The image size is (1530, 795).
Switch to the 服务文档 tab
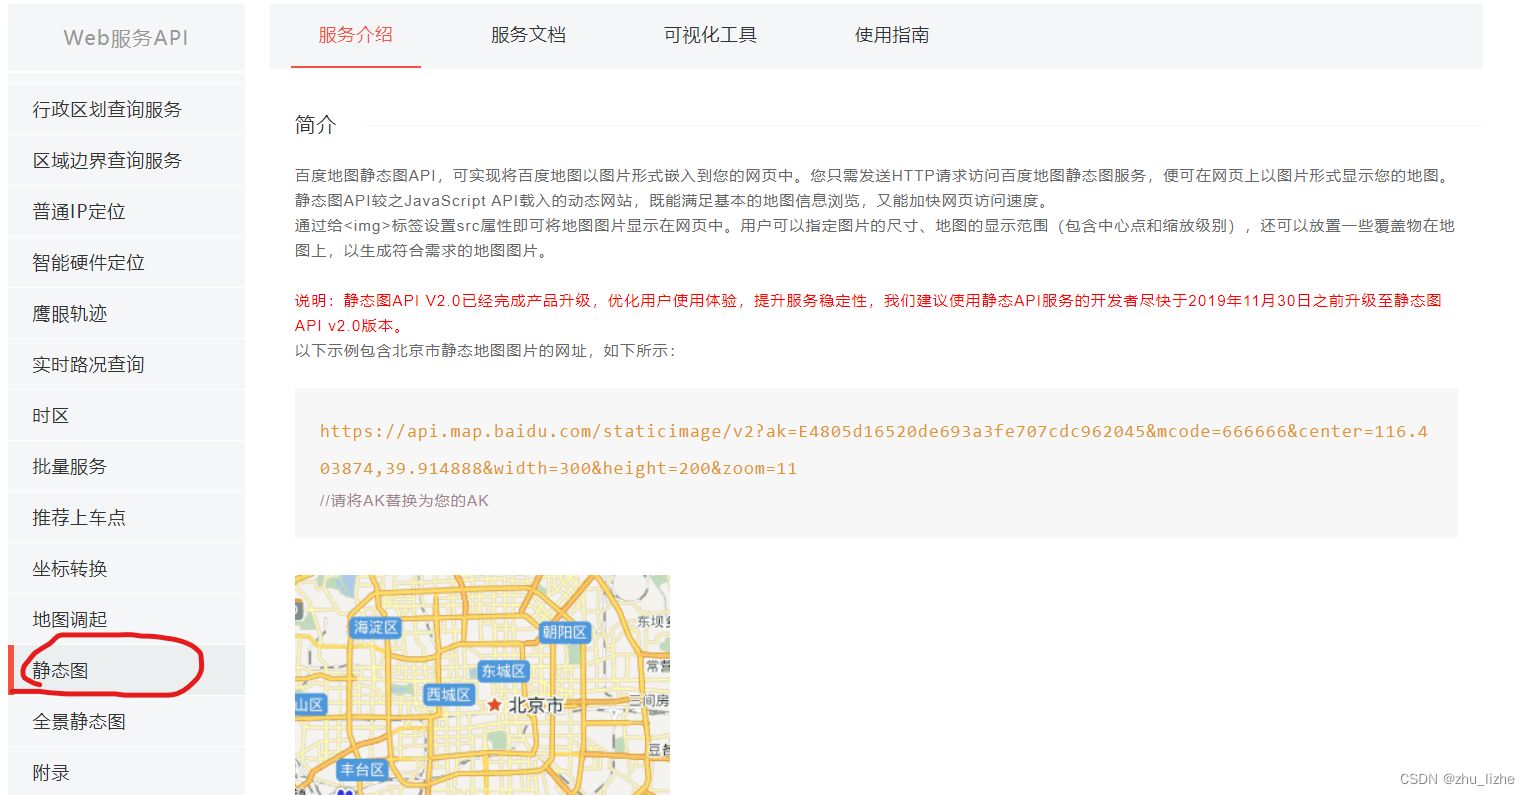click(528, 34)
